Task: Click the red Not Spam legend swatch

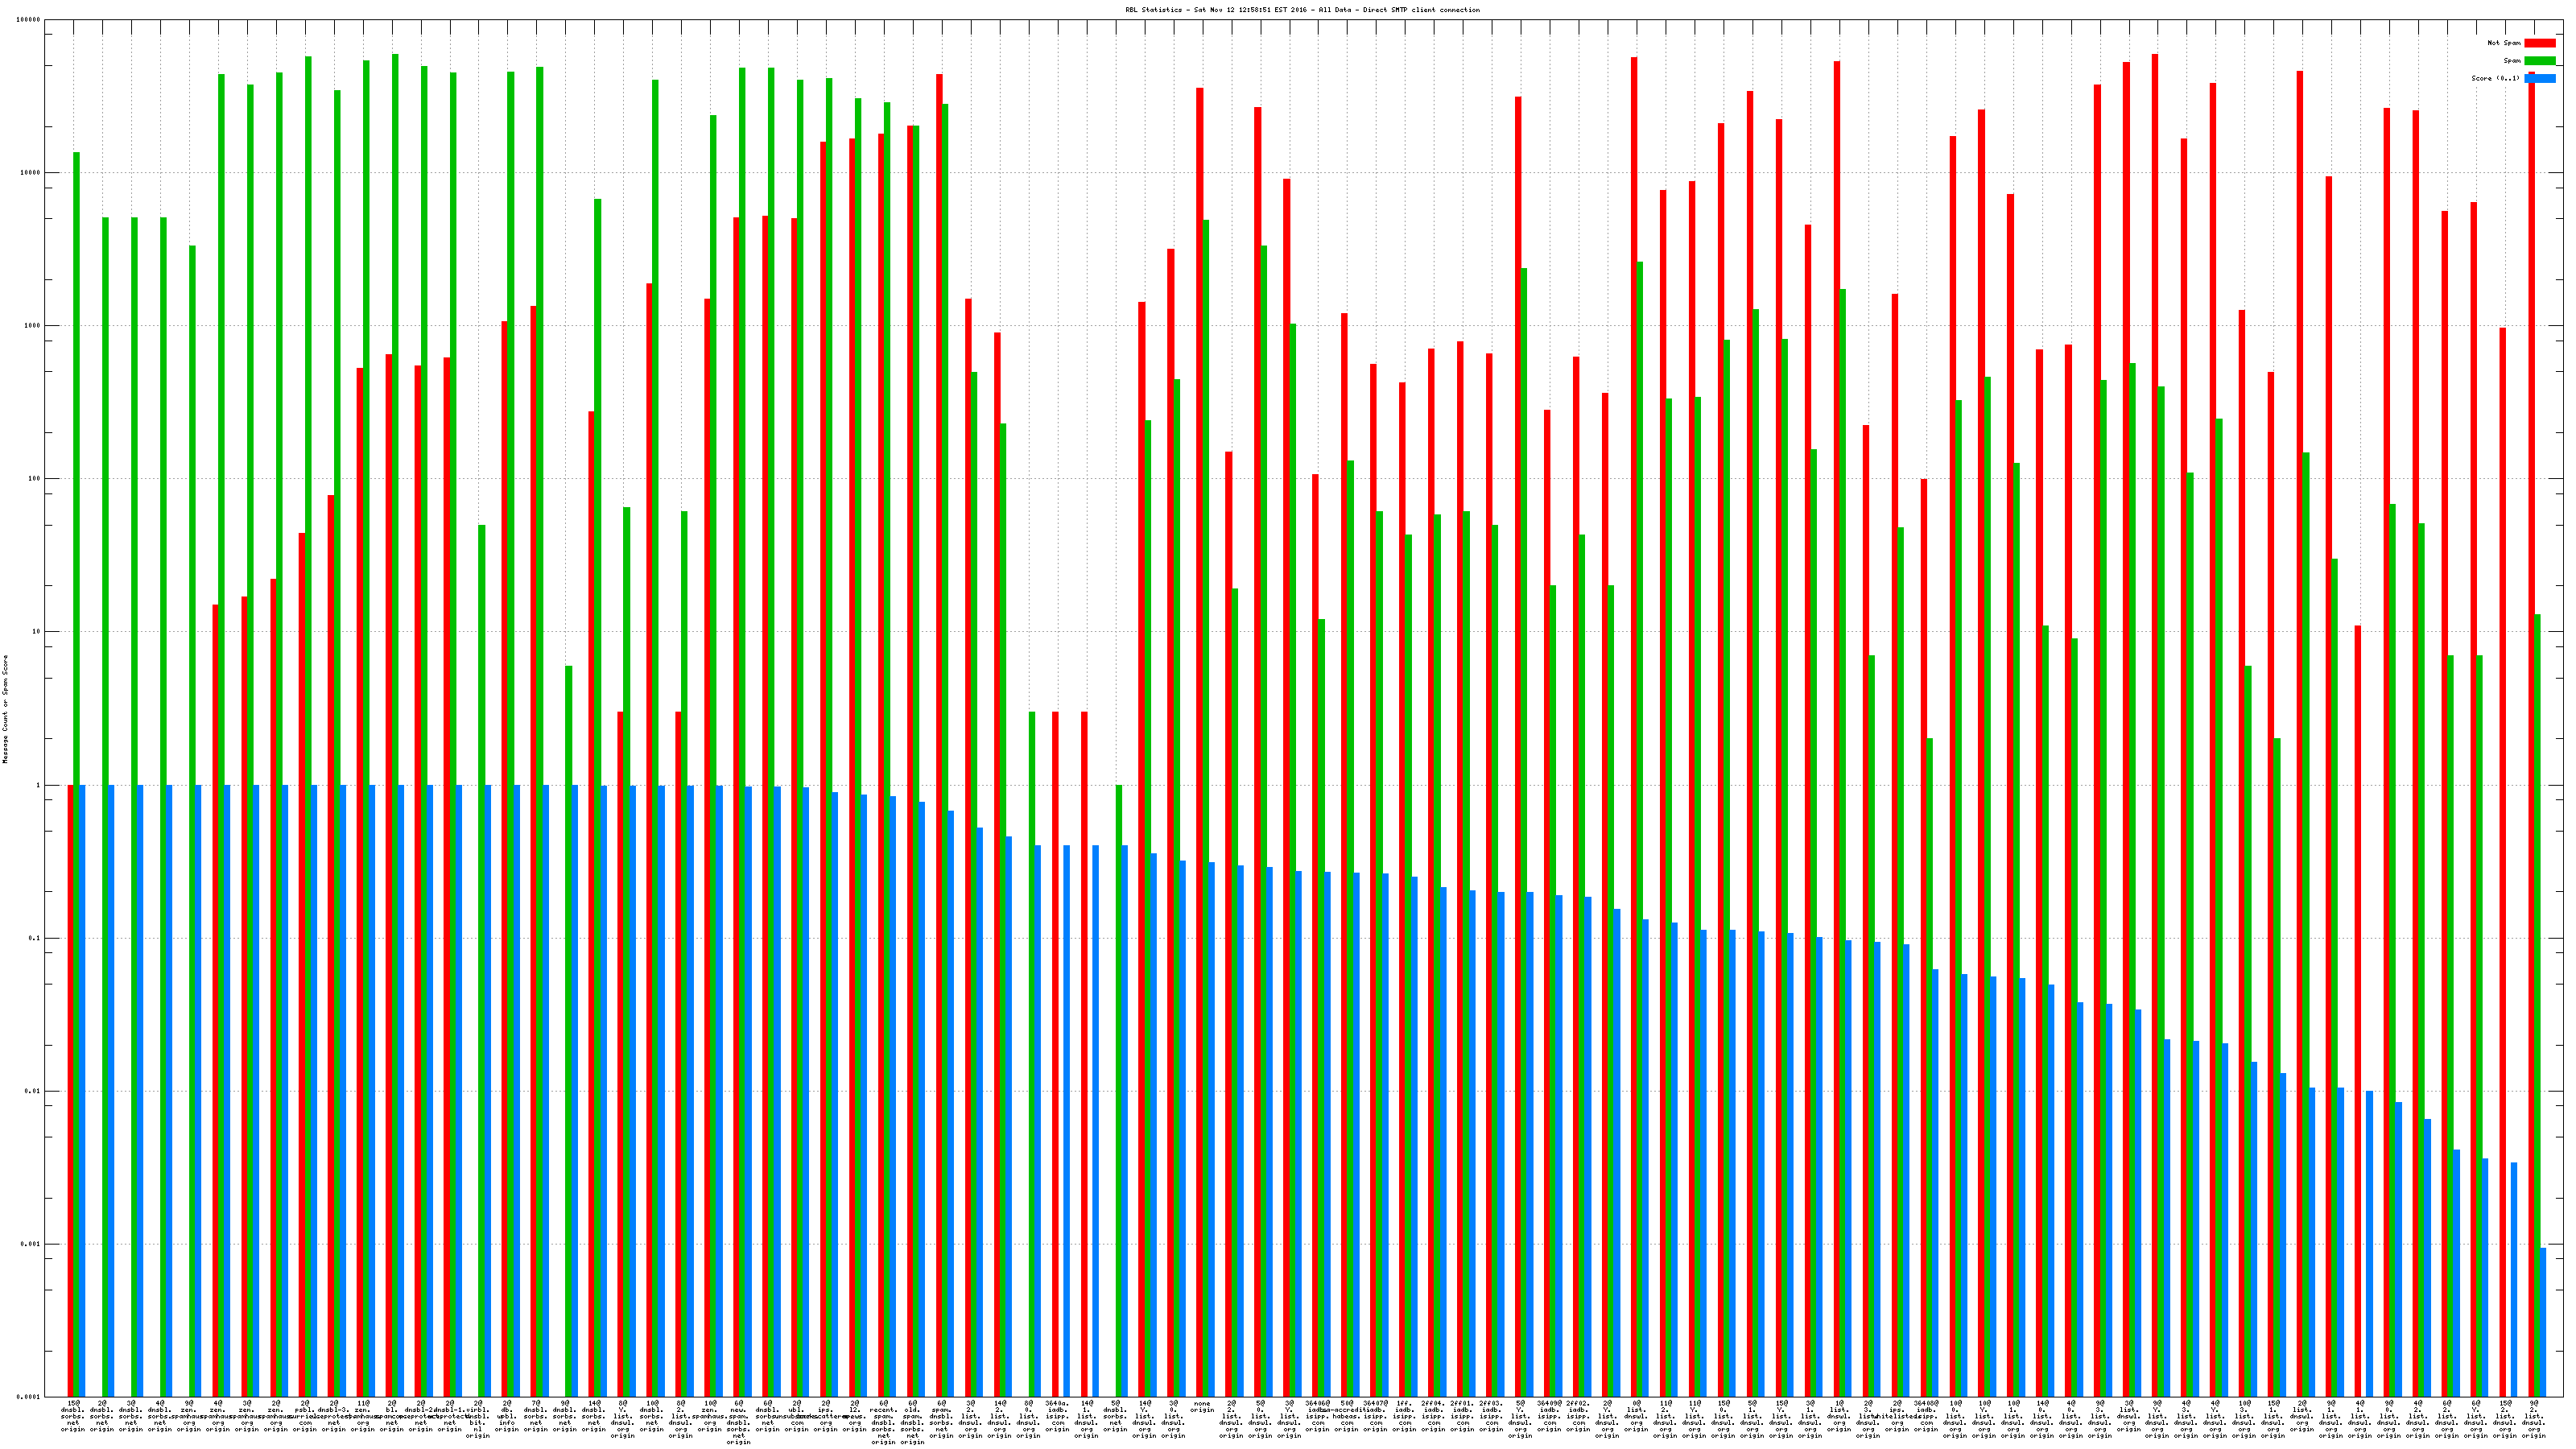Action: pyautogui.click(x=2539, y=43)
